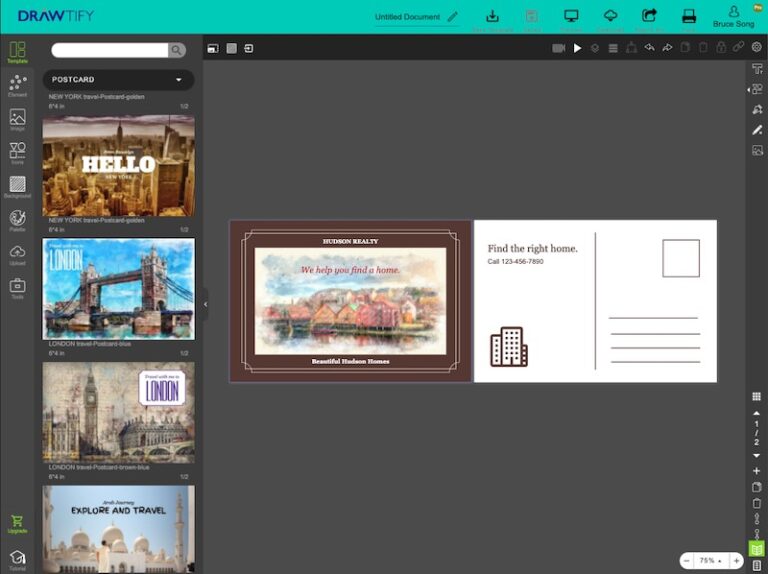Click the clear format brush icon
This screenshot has height=574, width=768.
click(x=631, y=48)
